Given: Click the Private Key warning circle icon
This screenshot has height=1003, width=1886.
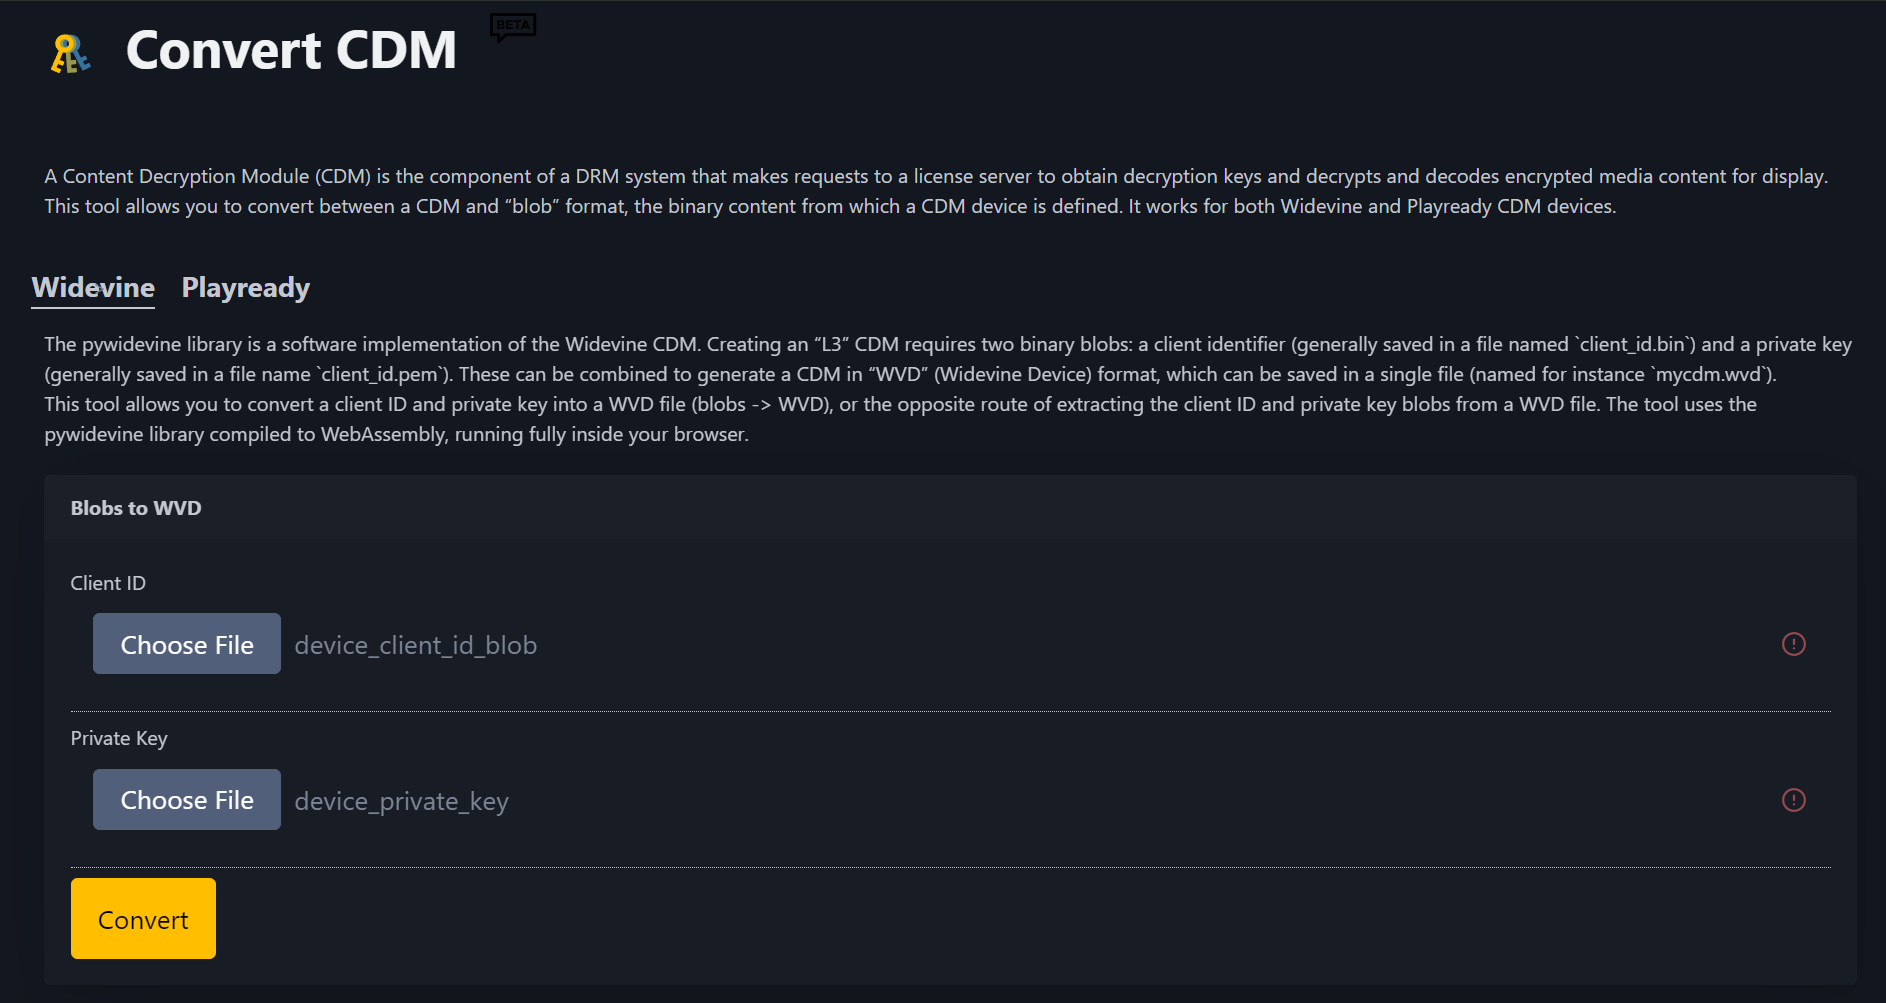Looking at the screenshot, I should coord(1794,800).
